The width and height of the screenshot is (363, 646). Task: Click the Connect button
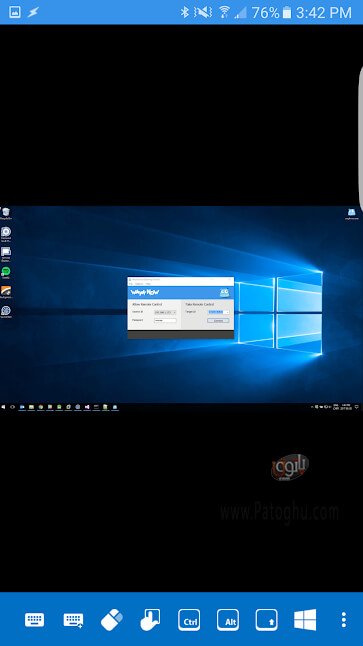click(x=218, y=321)
